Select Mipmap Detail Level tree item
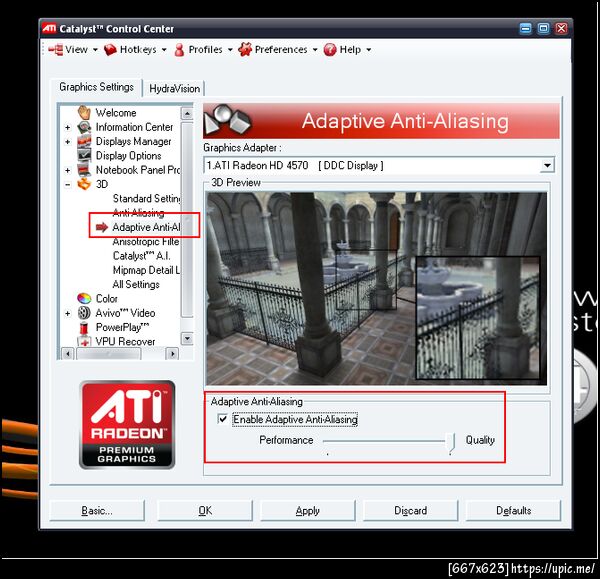Viewport: 600px width, 579px height. pos(146,270)
